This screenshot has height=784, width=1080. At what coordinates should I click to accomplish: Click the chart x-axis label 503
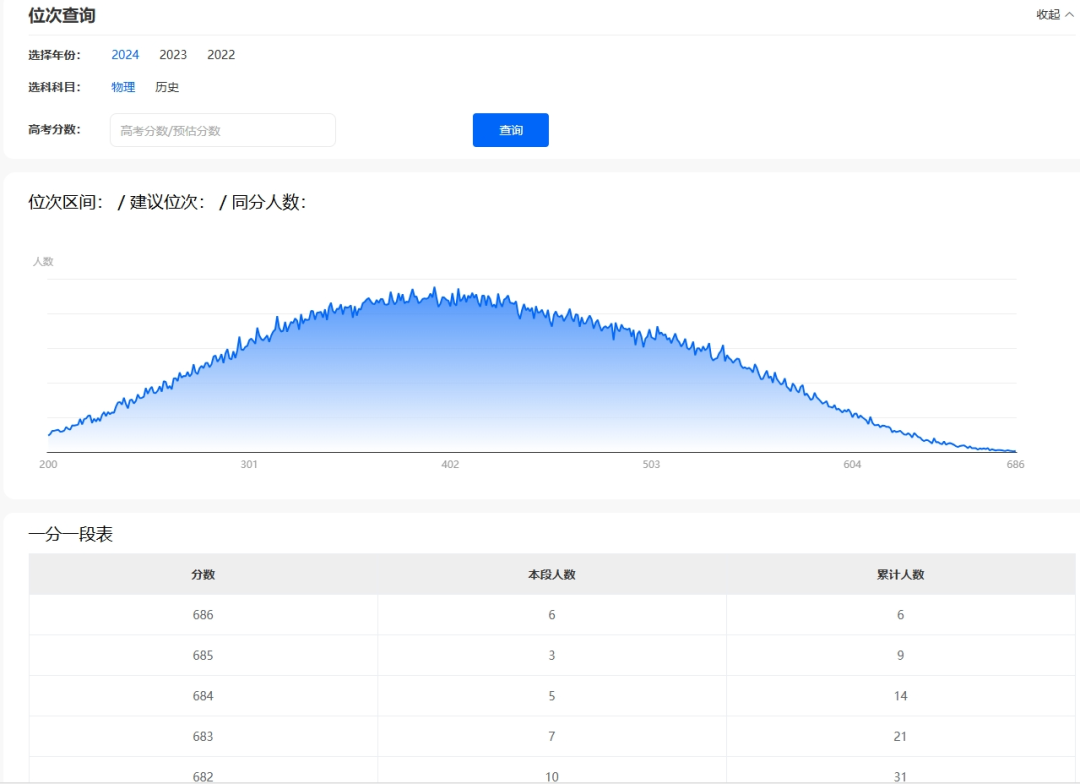651,464
